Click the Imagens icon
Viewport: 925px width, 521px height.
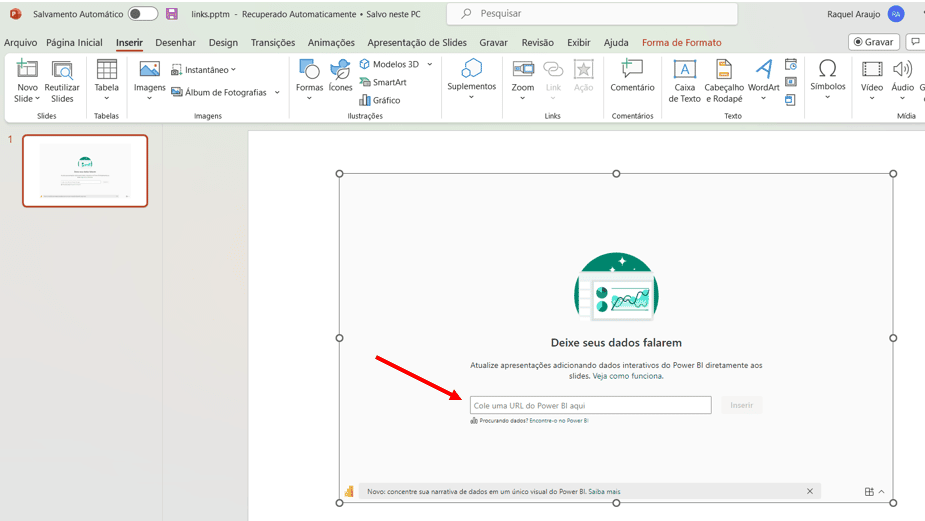(149, 69)
